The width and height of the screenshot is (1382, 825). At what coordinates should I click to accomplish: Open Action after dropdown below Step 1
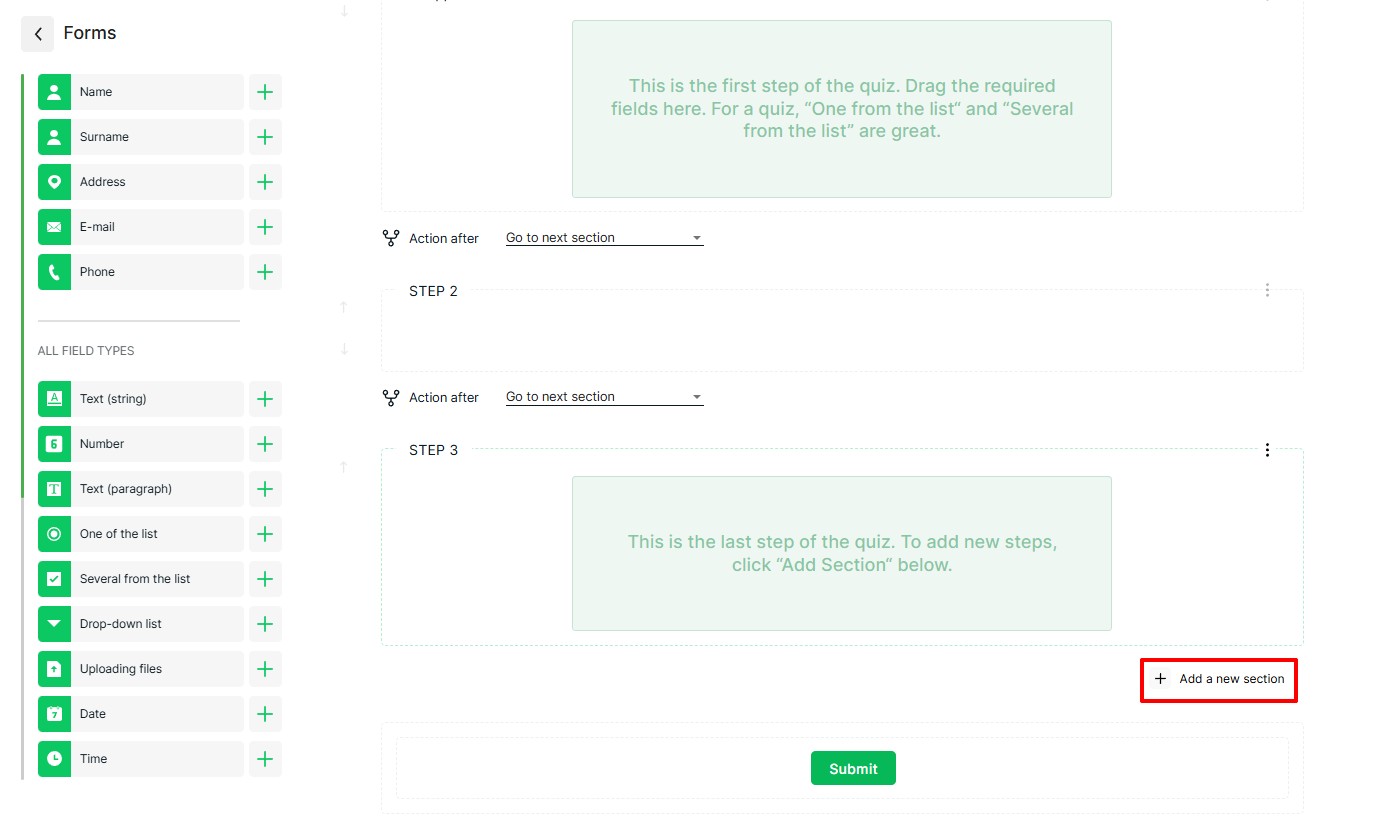[x=604, y=238]
